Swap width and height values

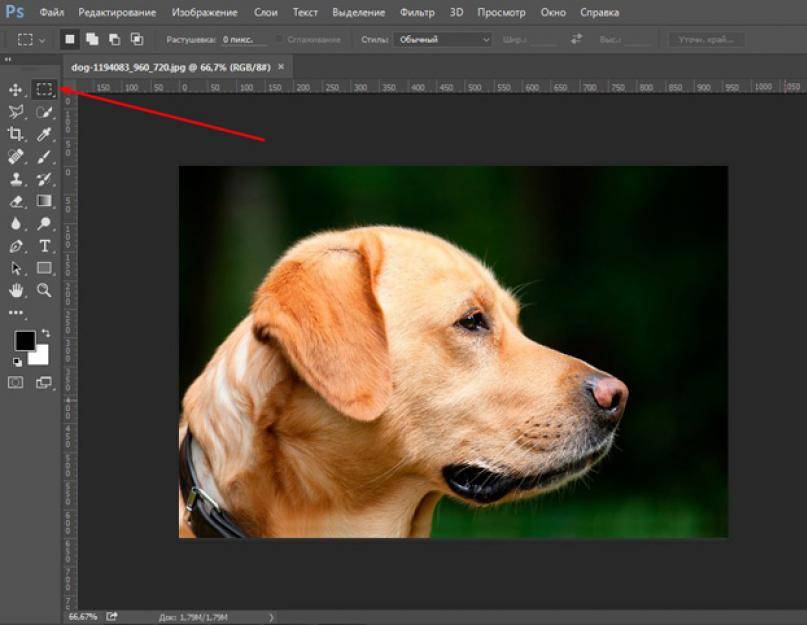pyautogui.click(x=576, y=39)
